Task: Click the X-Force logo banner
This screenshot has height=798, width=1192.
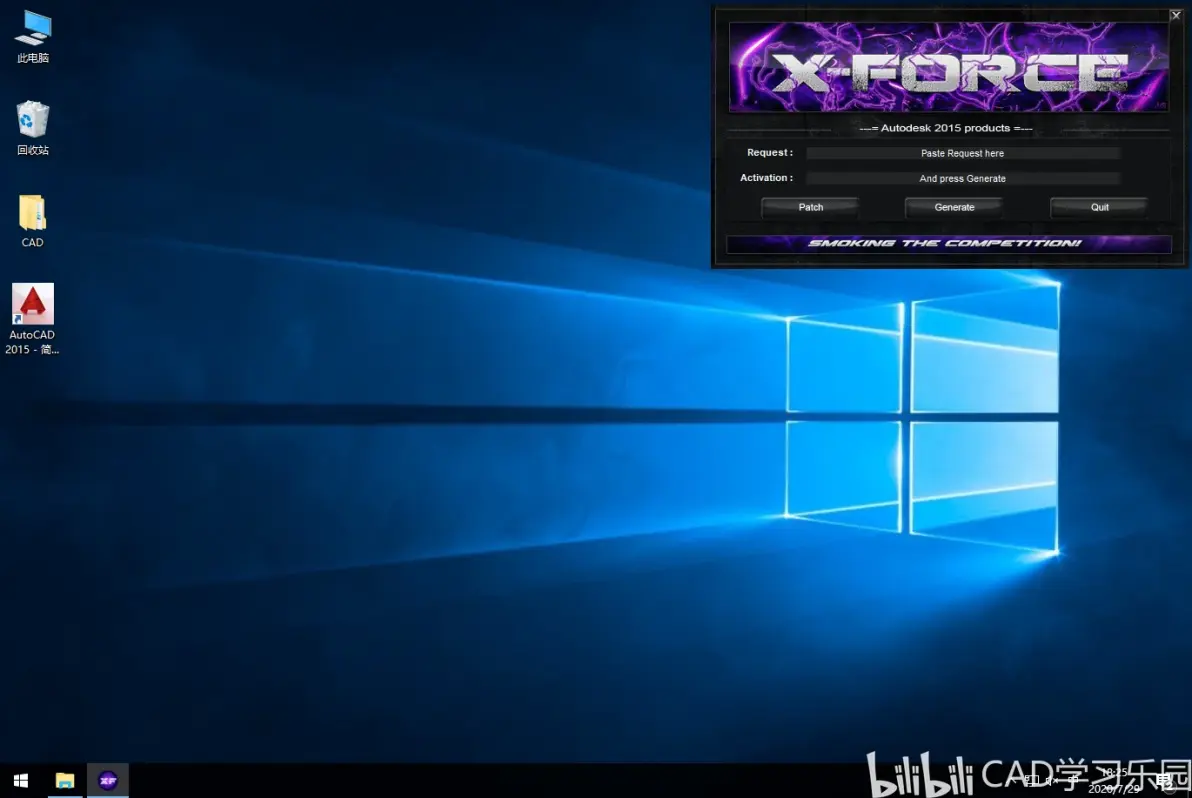Action: [948, 67]
